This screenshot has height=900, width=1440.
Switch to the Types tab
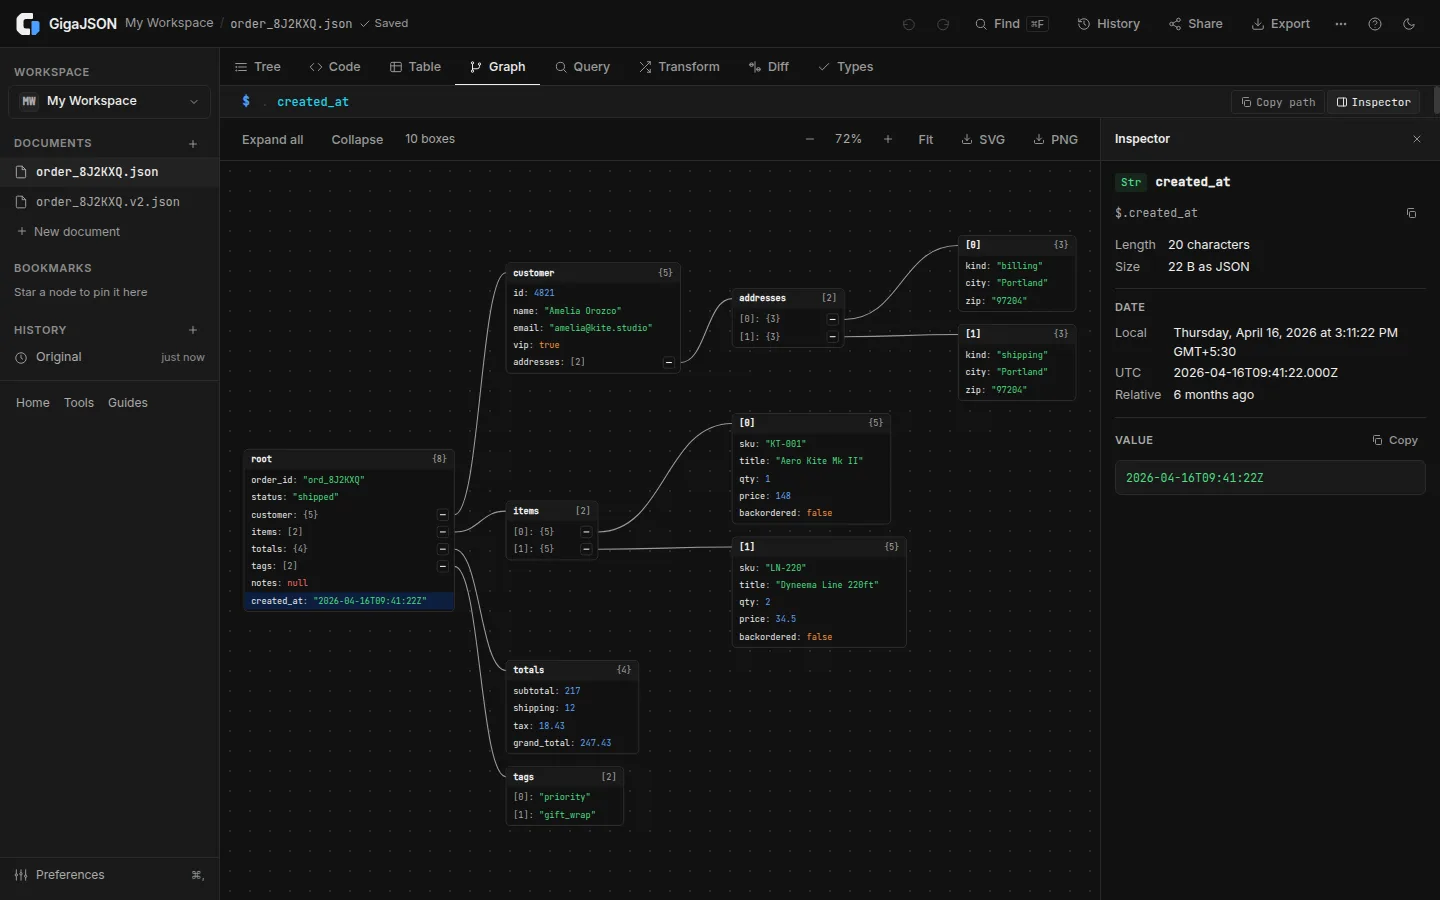845,67
